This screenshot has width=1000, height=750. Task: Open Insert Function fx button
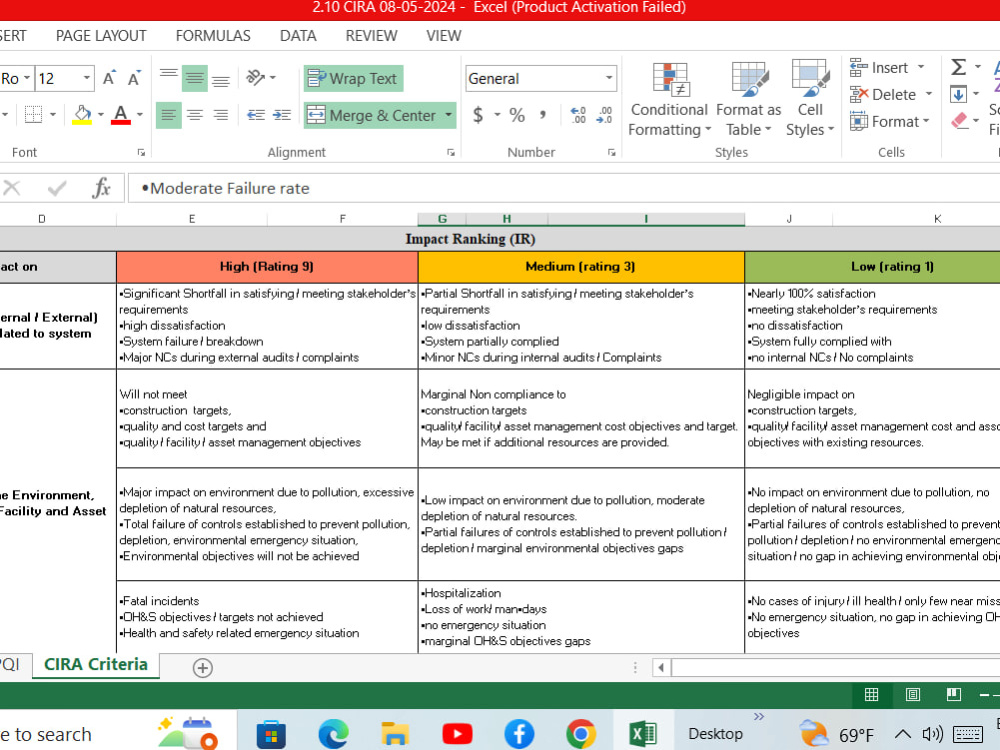coord(101,188)
